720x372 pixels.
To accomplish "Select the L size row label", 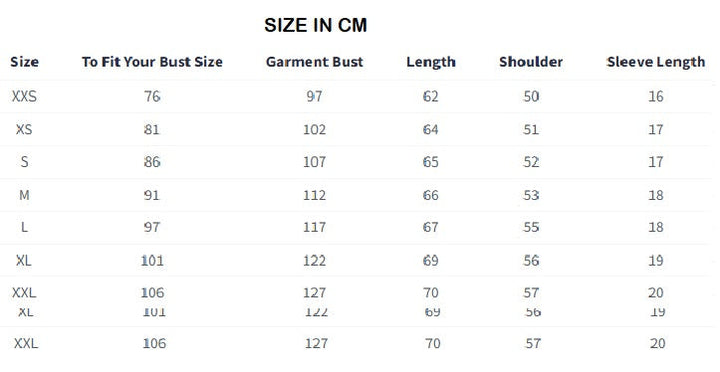I will pyautogui.click(x=24, y=227).
